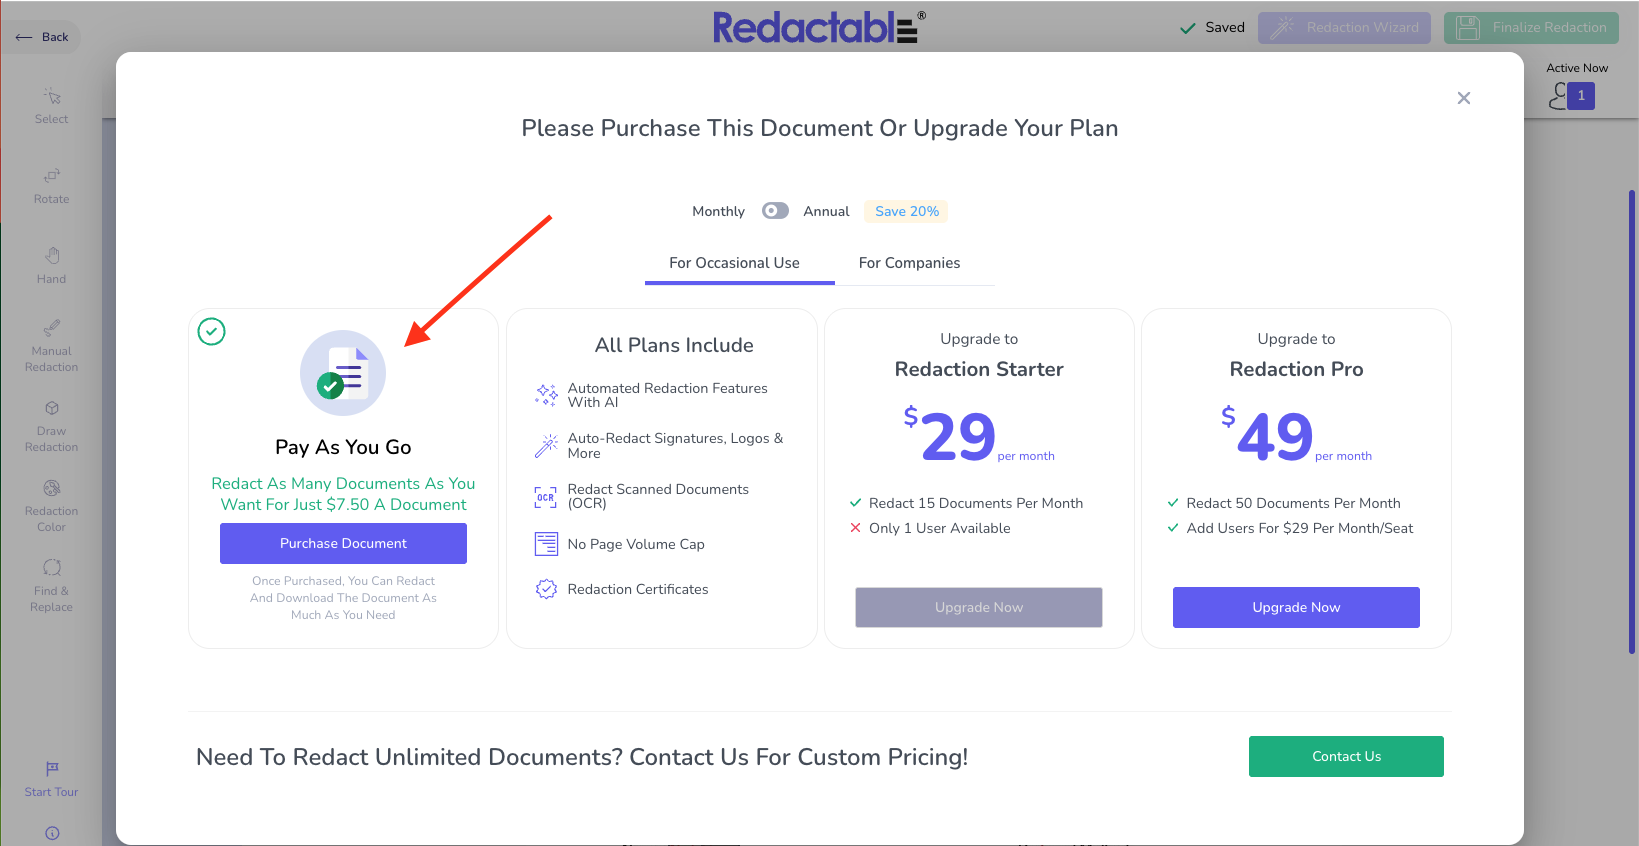Image resolution: width=1639 pixels, height=846 pixels.
Task: Click the Saved status indicator
Action: coord(1213,28)
